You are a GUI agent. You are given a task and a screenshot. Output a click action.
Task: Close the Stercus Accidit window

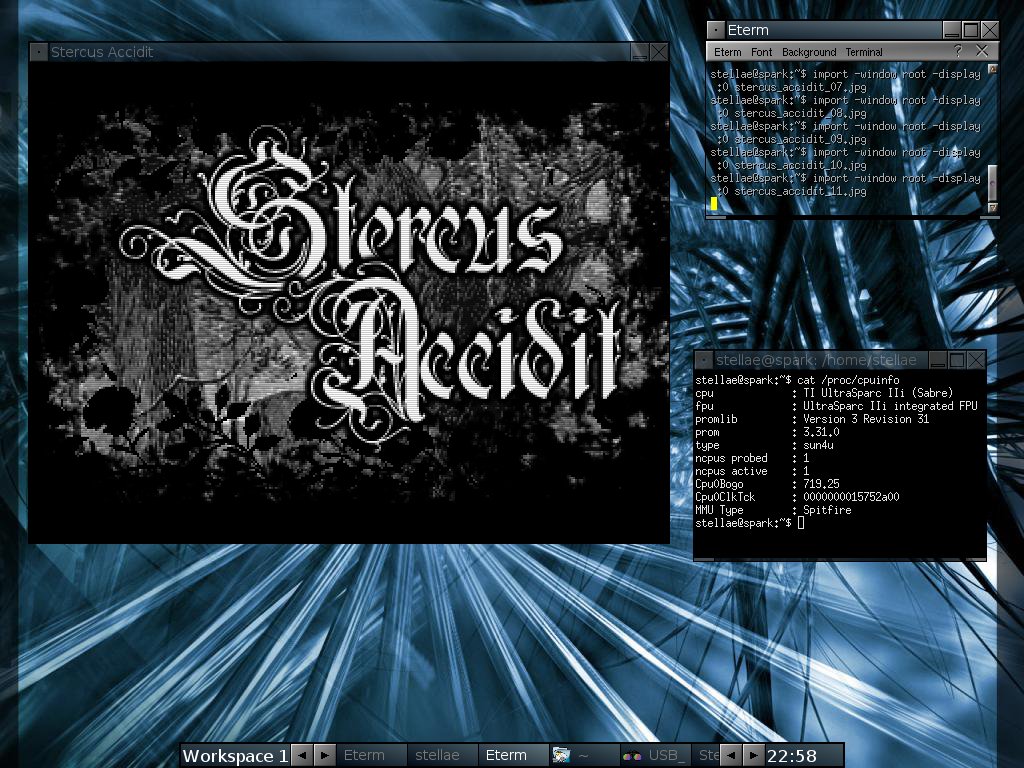[659, 52]
